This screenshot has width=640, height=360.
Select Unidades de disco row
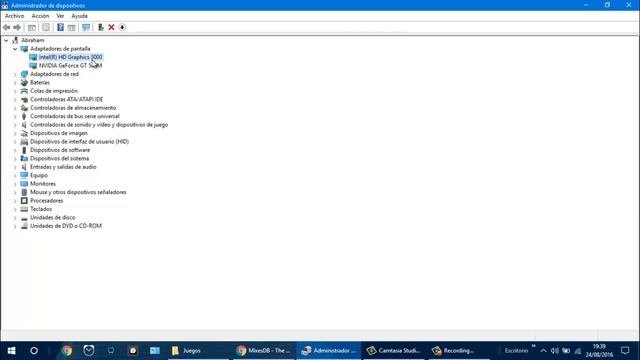tap(53, 218)
